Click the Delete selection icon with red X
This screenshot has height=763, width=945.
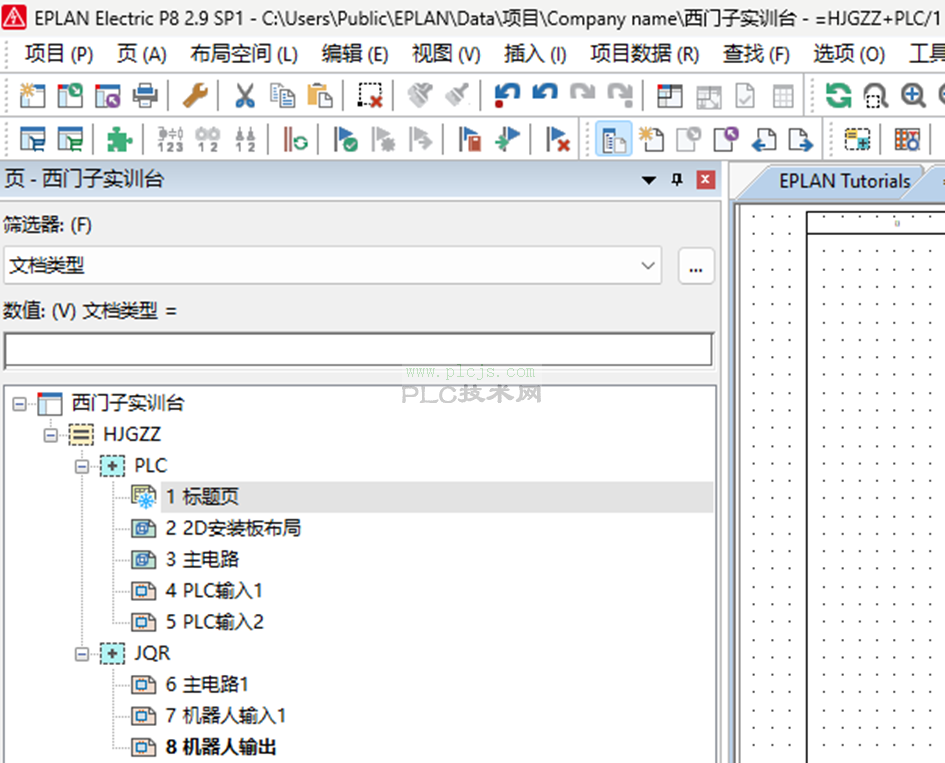pyautogui.click(x=369, y=96)
